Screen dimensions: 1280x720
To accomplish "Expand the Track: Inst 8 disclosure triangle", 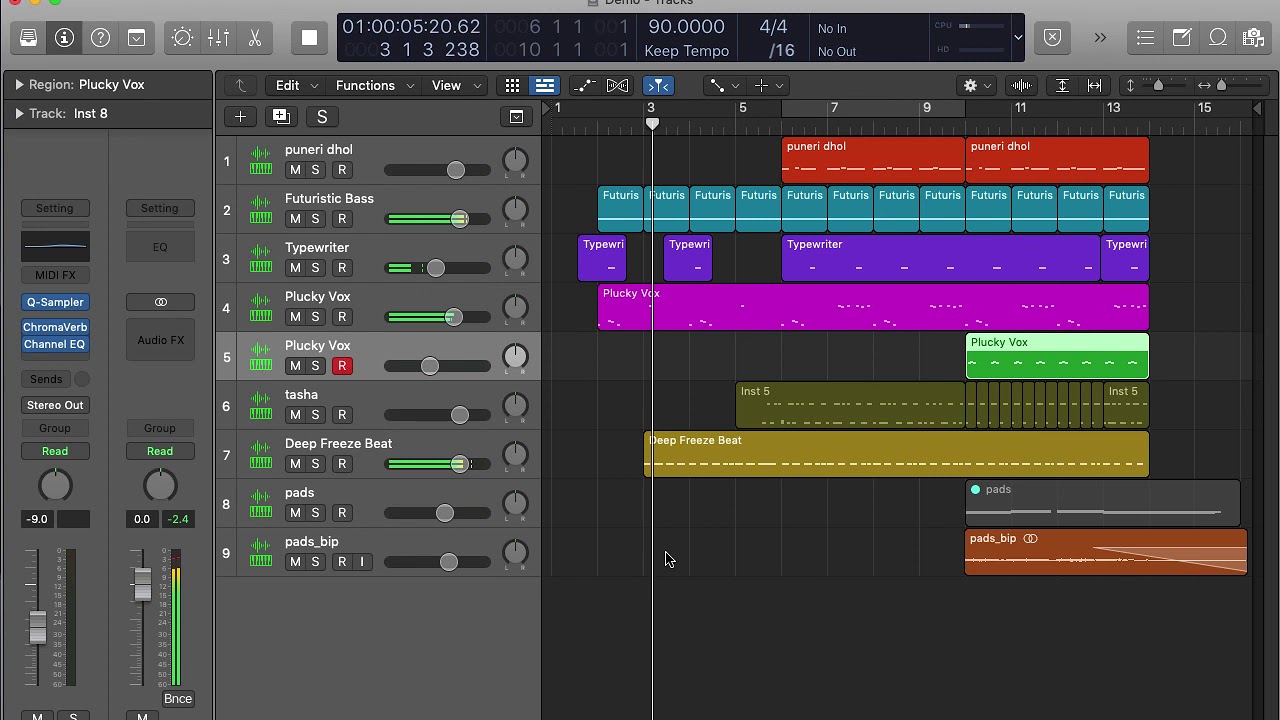I will pyautogui.click(x=18, y=114).
